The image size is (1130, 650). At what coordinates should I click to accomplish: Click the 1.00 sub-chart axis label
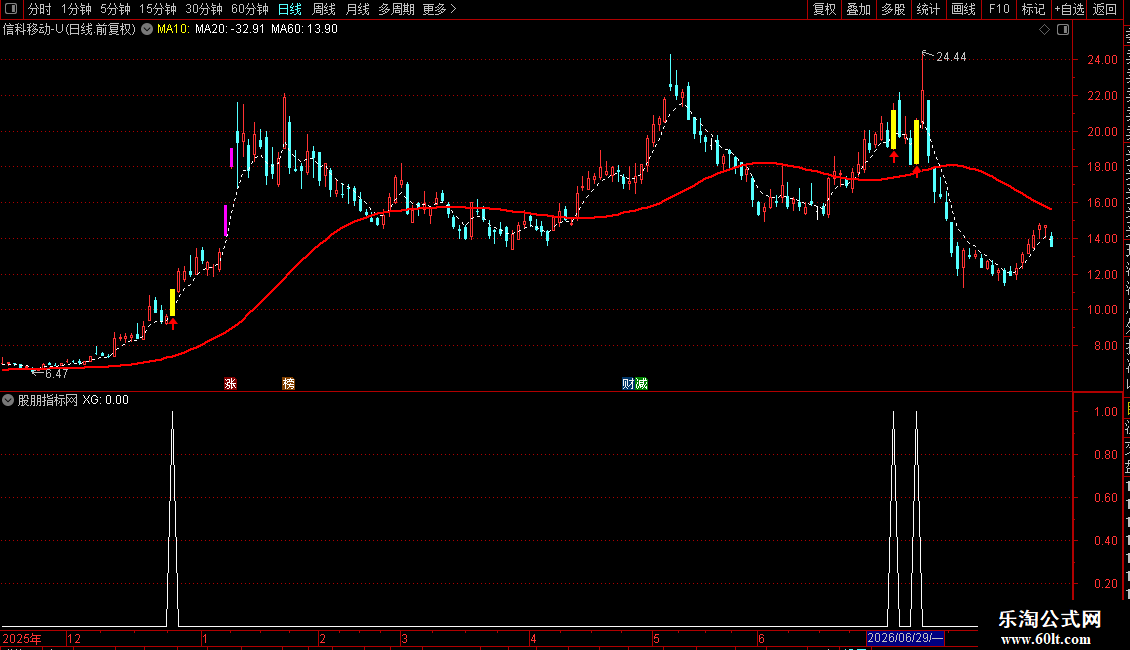tap(1106, 411)
